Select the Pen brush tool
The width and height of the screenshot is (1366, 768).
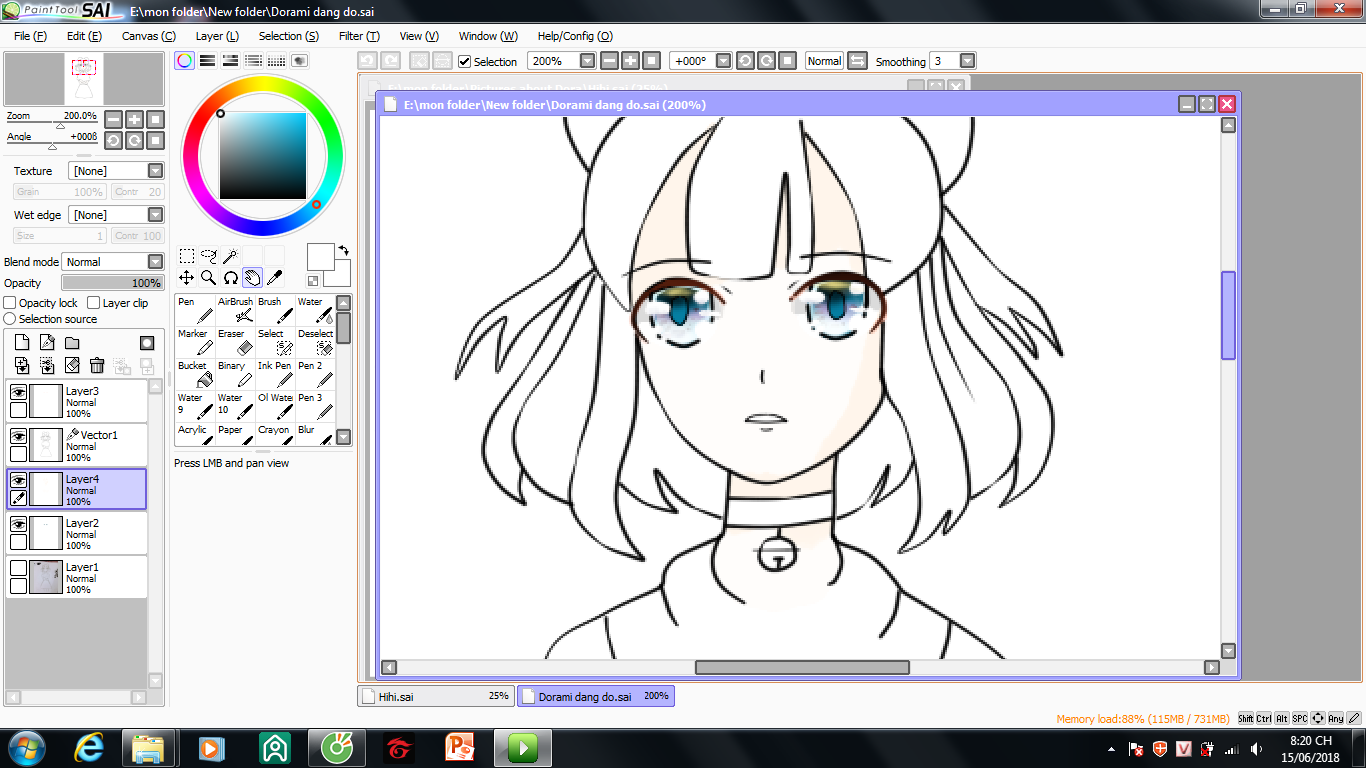195,311
